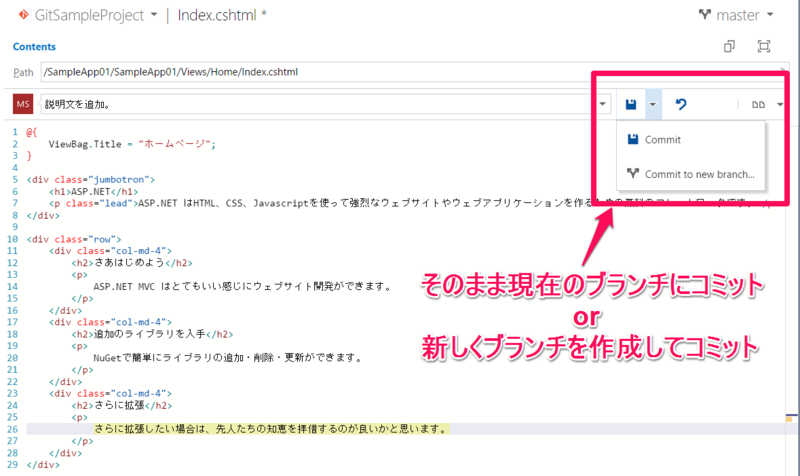Click the side-by-side diff view icon

point(758,105)
